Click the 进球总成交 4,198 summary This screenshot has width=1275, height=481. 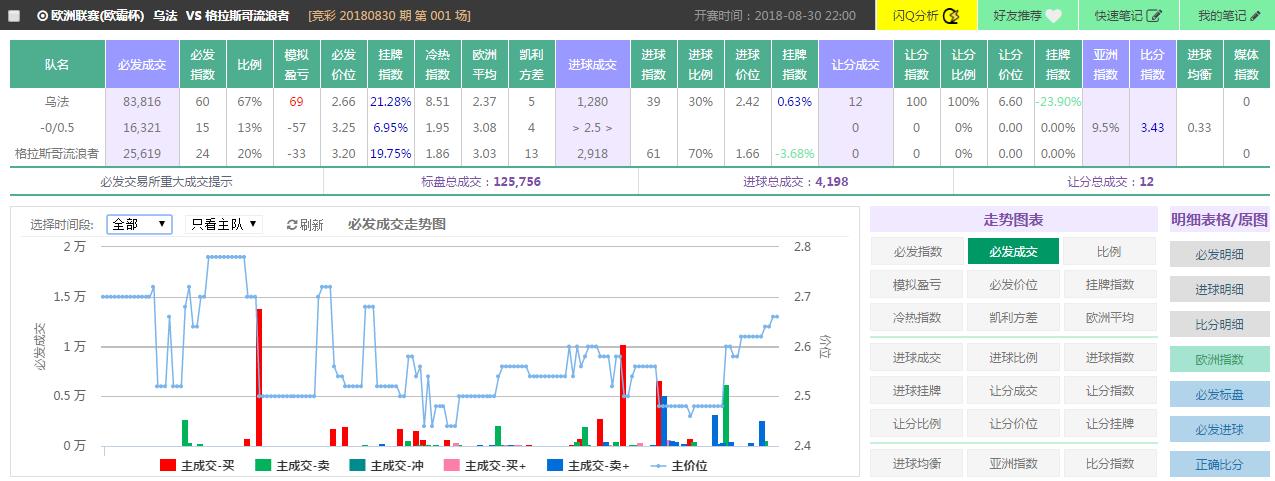click(795, 181)
